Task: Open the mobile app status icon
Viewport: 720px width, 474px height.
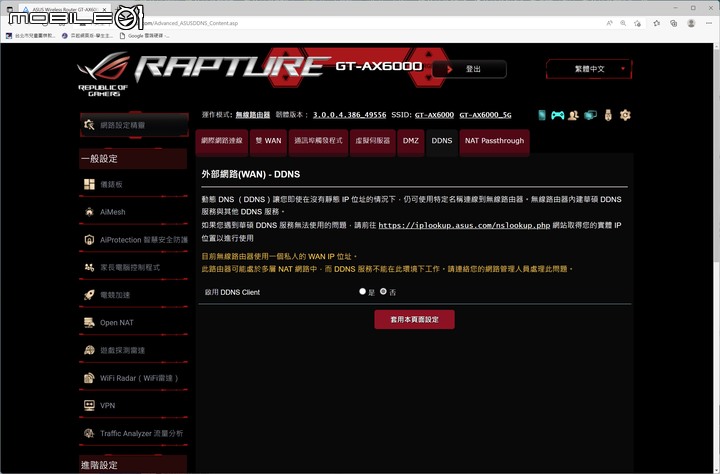Action: (542, 115)
